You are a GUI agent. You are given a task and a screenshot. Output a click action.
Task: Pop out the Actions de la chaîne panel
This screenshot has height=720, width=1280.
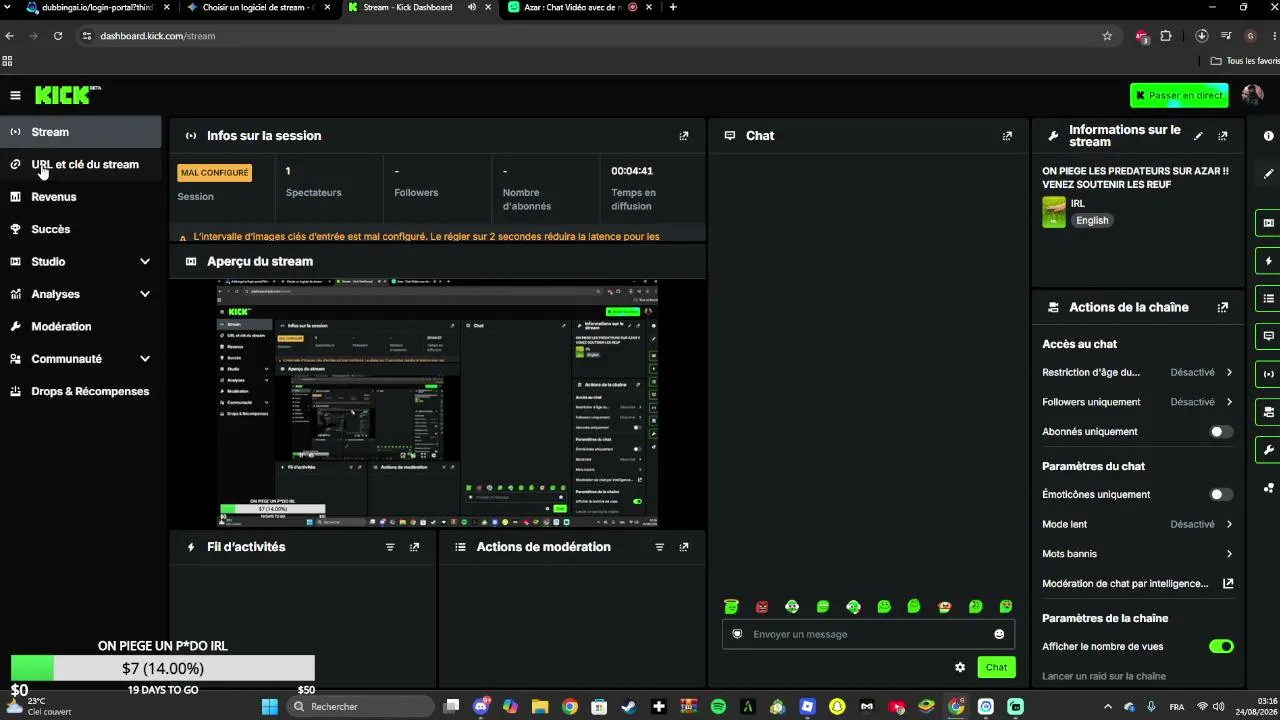pyautogui.click(x=1223, y=308)
